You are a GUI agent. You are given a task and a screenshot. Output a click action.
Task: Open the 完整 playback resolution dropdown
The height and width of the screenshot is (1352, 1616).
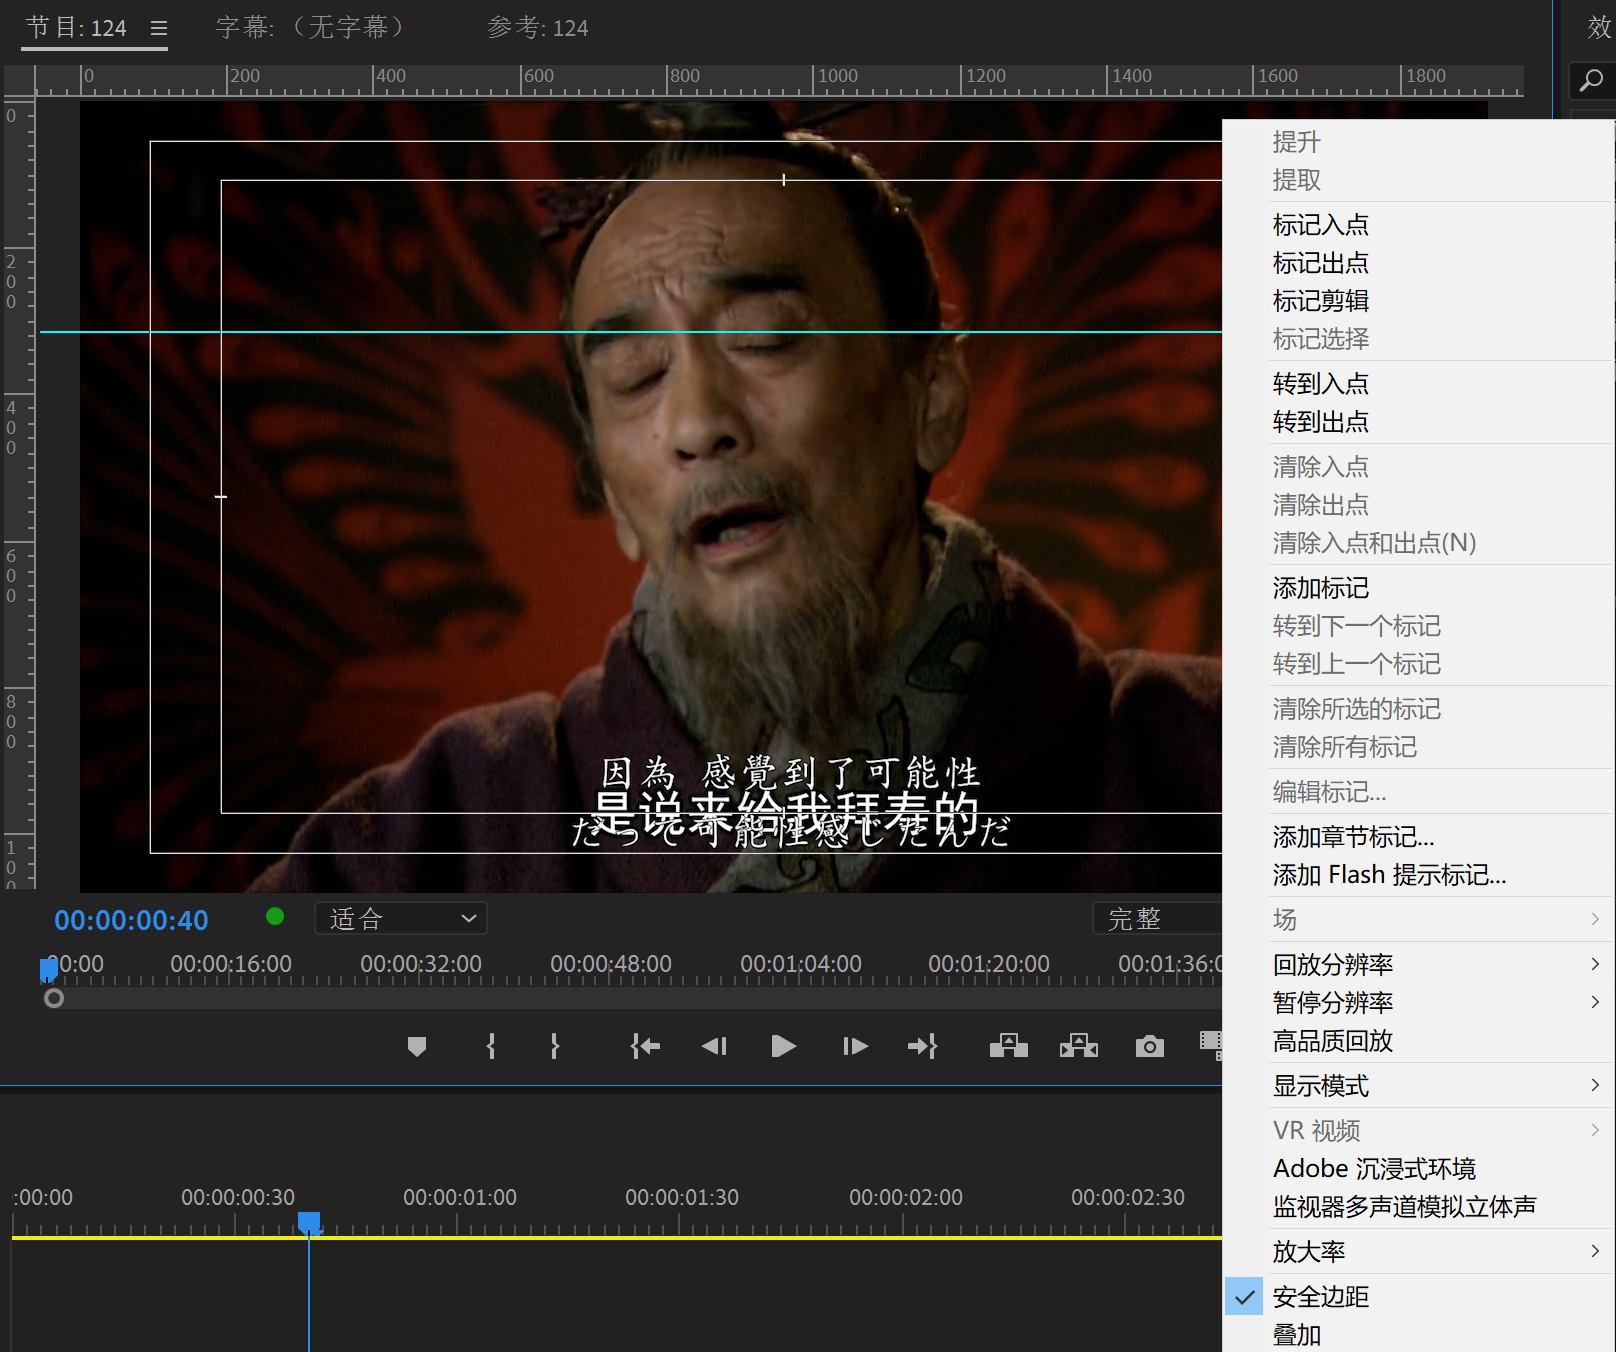(1158, 918)
